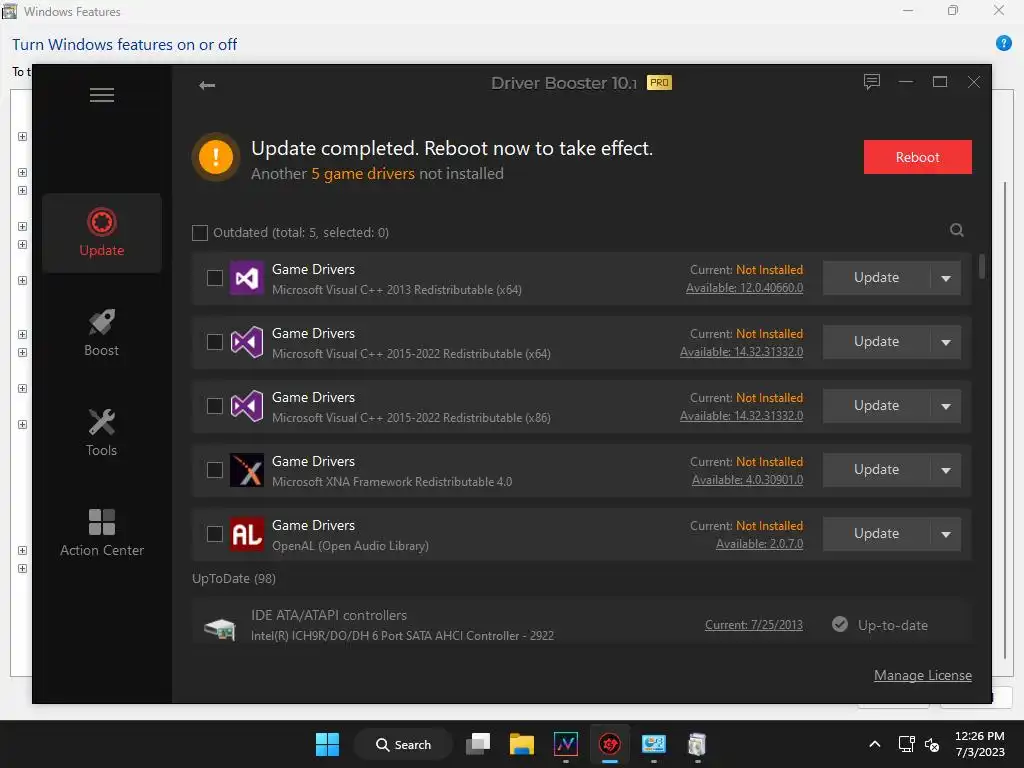Open dropdown arrow for OpenAL Update

click(946, 534)
